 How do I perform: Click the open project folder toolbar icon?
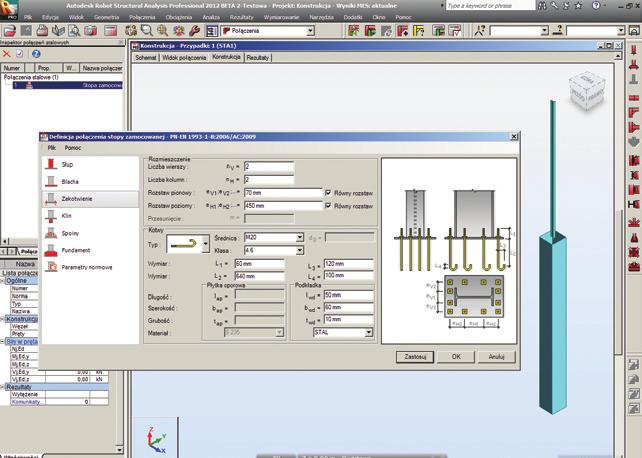click(9, 31)
